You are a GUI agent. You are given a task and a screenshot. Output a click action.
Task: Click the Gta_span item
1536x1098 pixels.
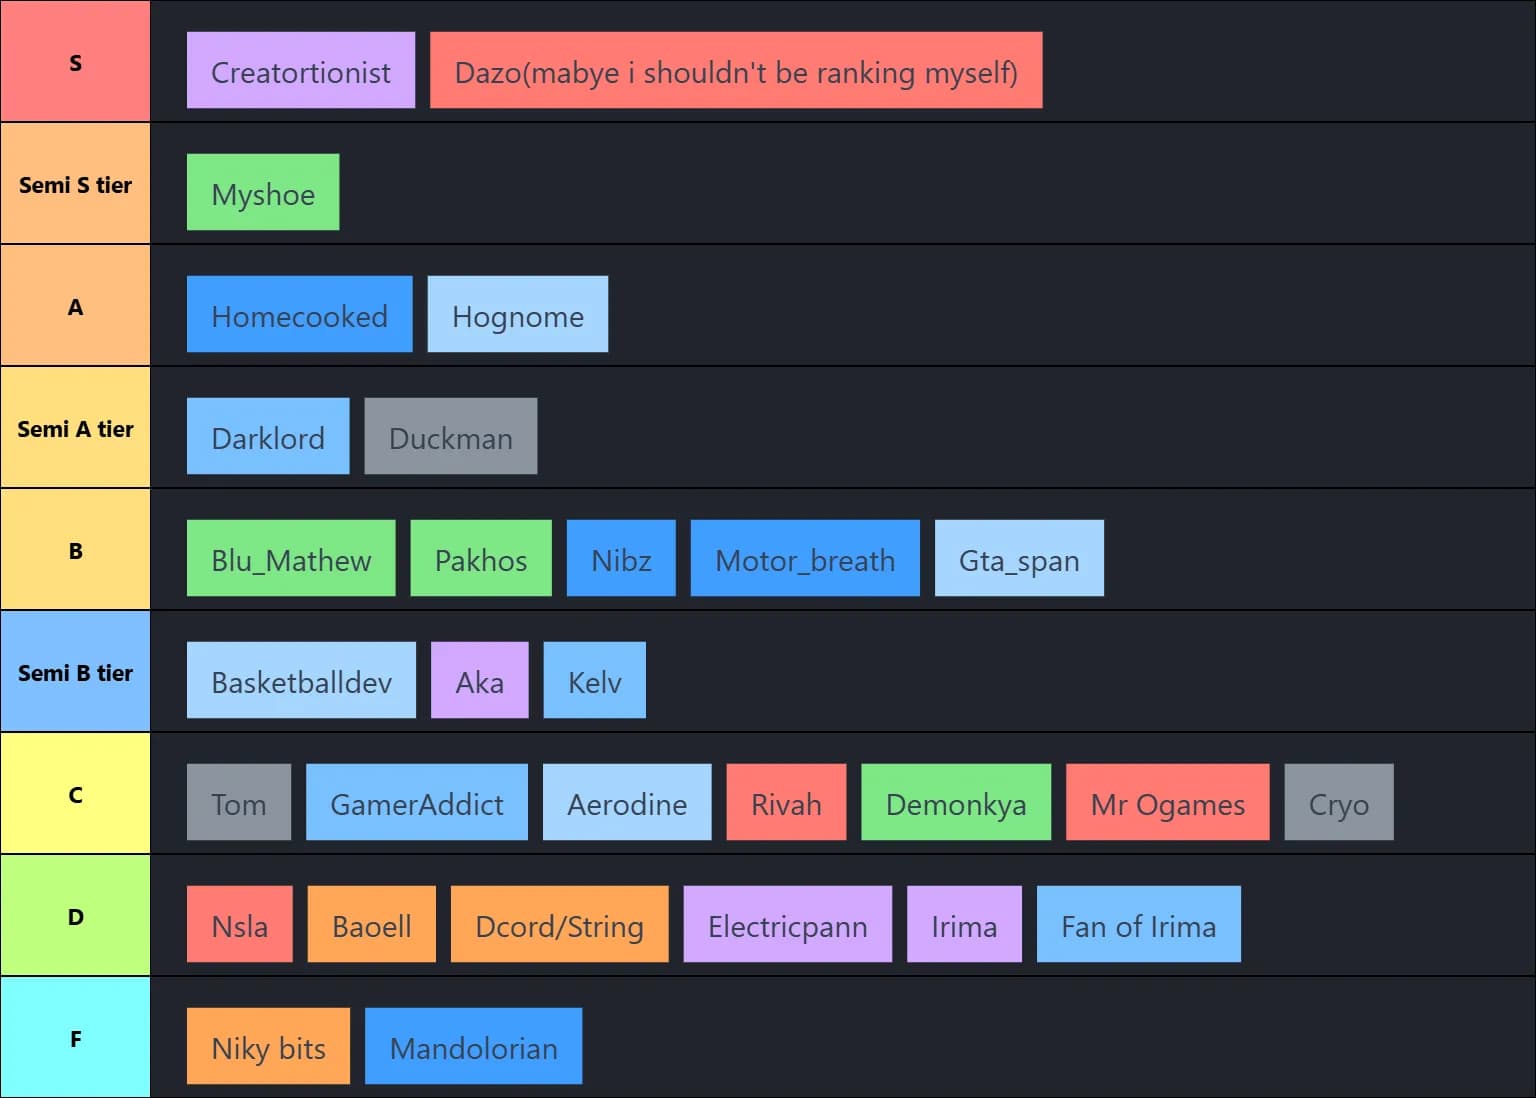coord(1018,559)
